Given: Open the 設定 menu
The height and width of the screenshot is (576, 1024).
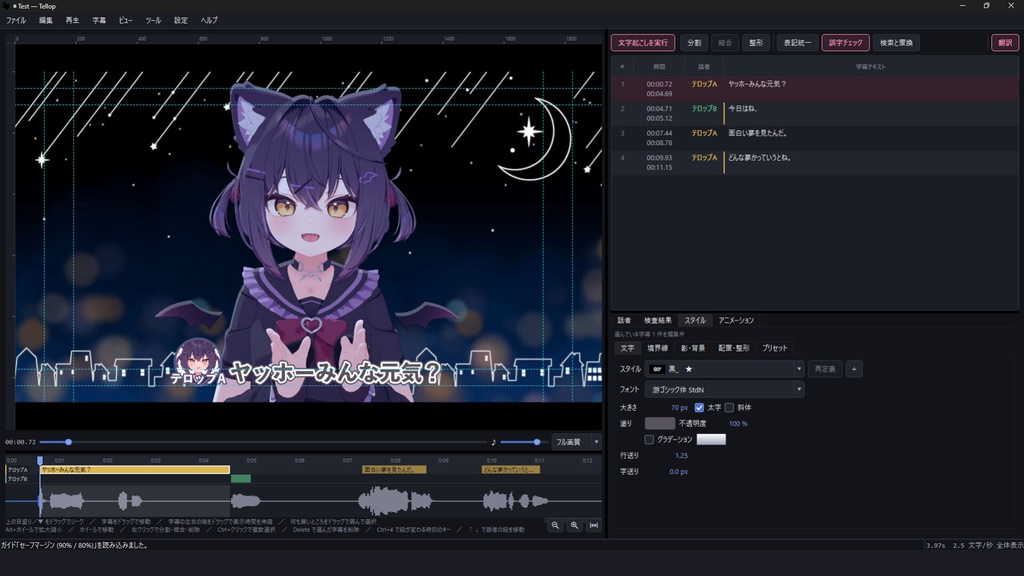Looking at the screenshot, I should pos(181,20).
